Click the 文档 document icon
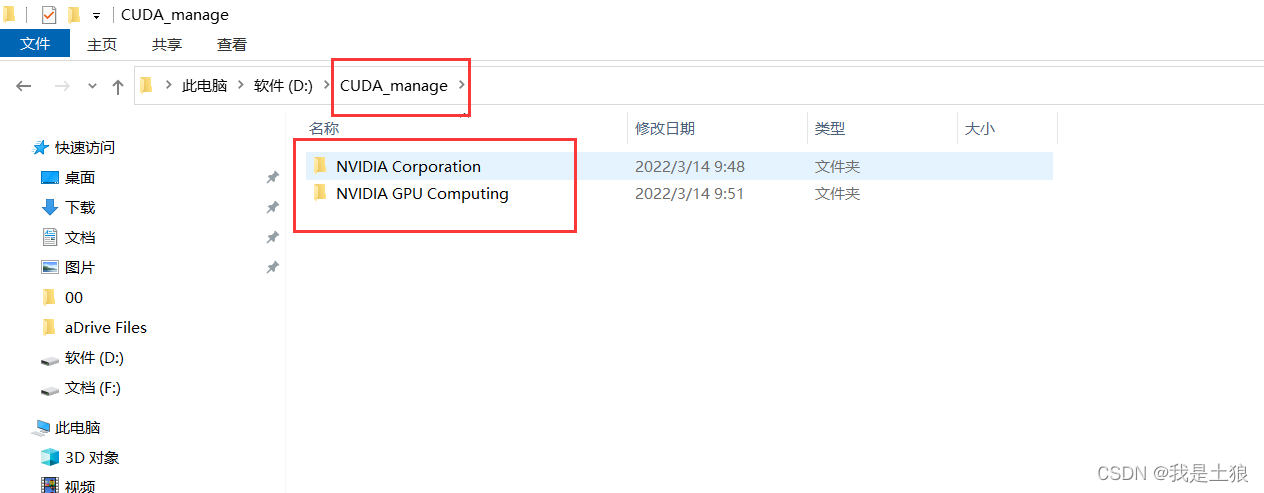This screenshot has height=493, width=1264. pos(50,237)
